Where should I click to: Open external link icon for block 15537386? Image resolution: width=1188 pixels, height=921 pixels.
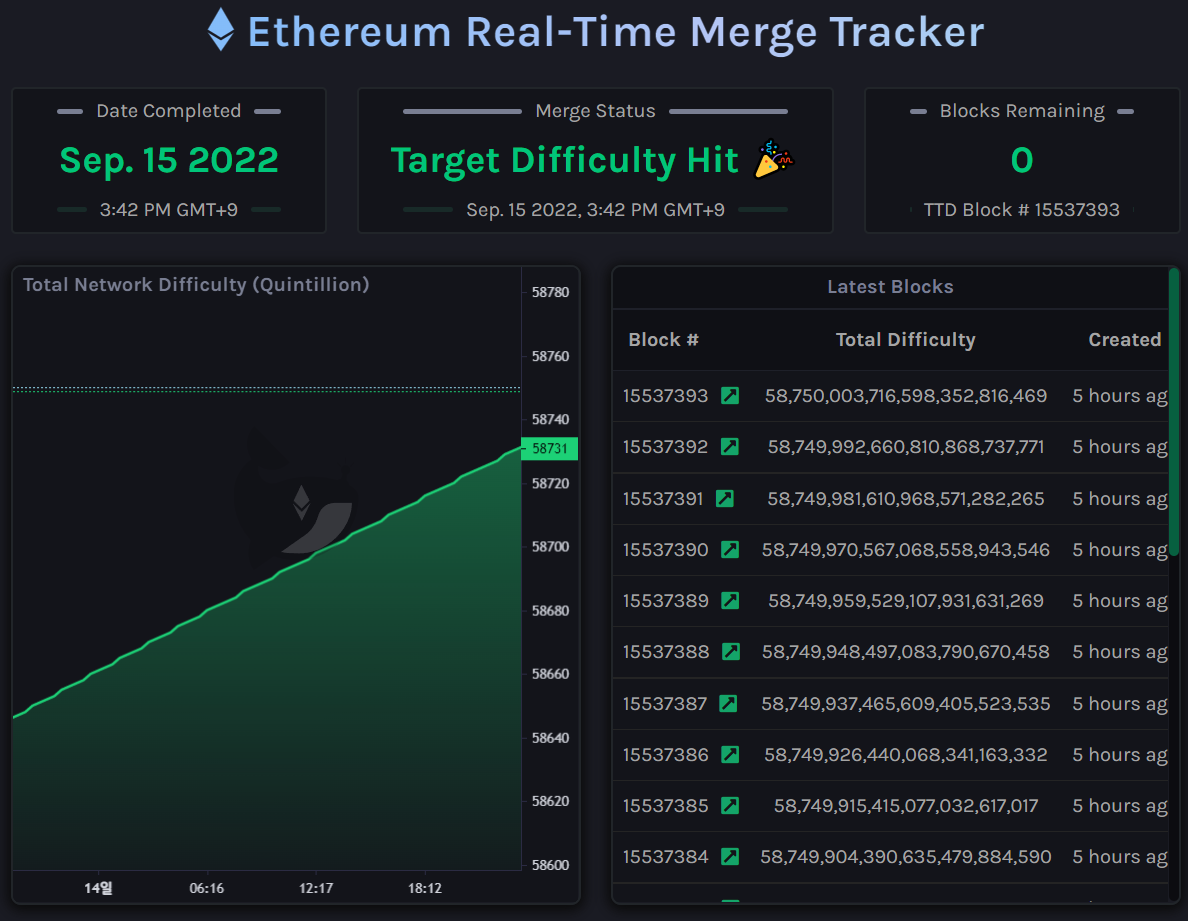point(730,755)
